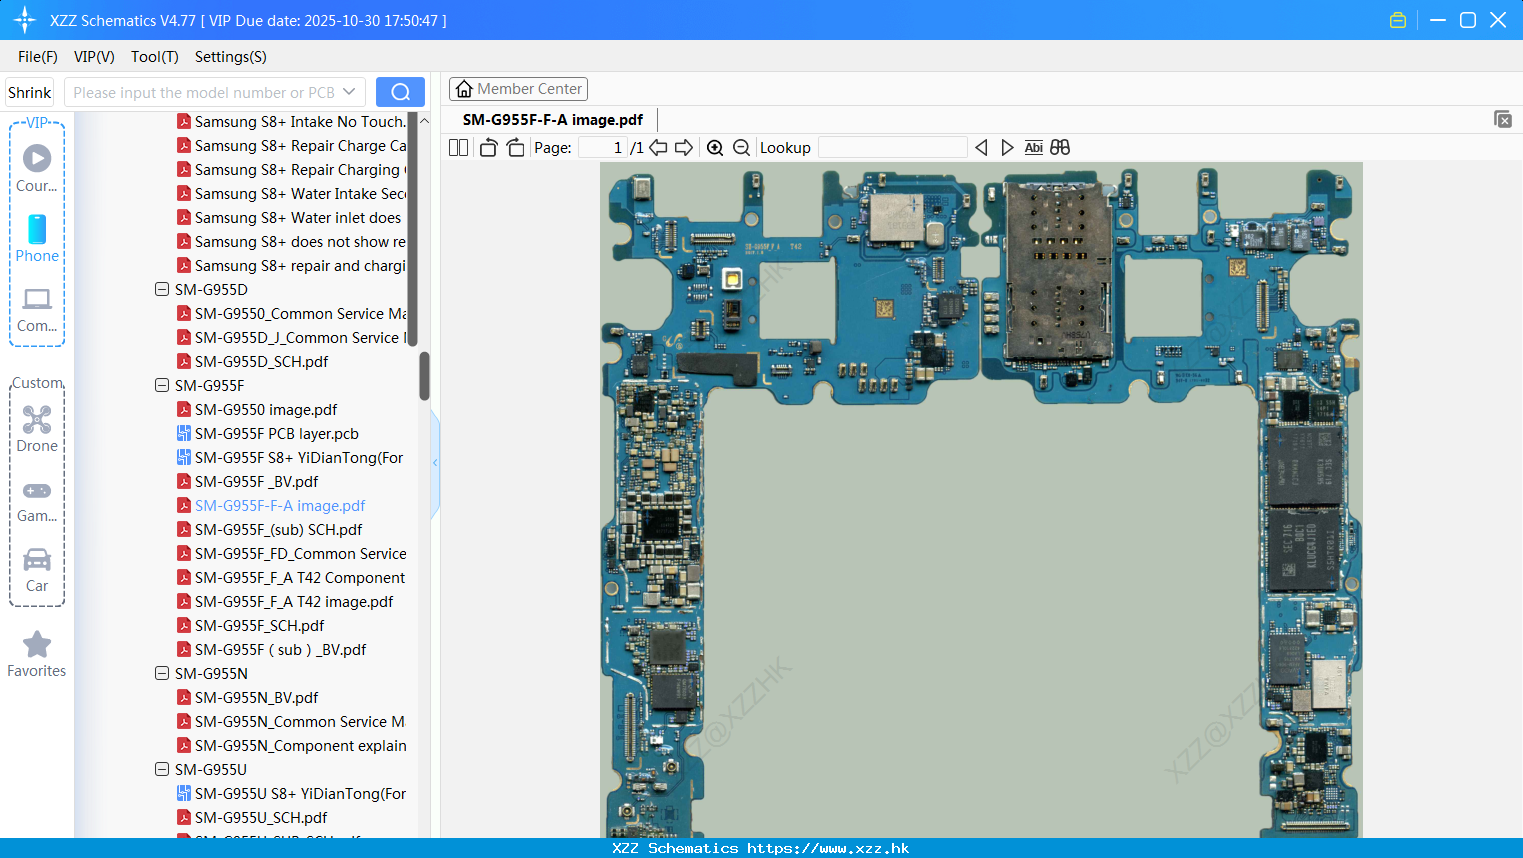Open Favorites star icon
1523x858 pixels.
(37, 644)
